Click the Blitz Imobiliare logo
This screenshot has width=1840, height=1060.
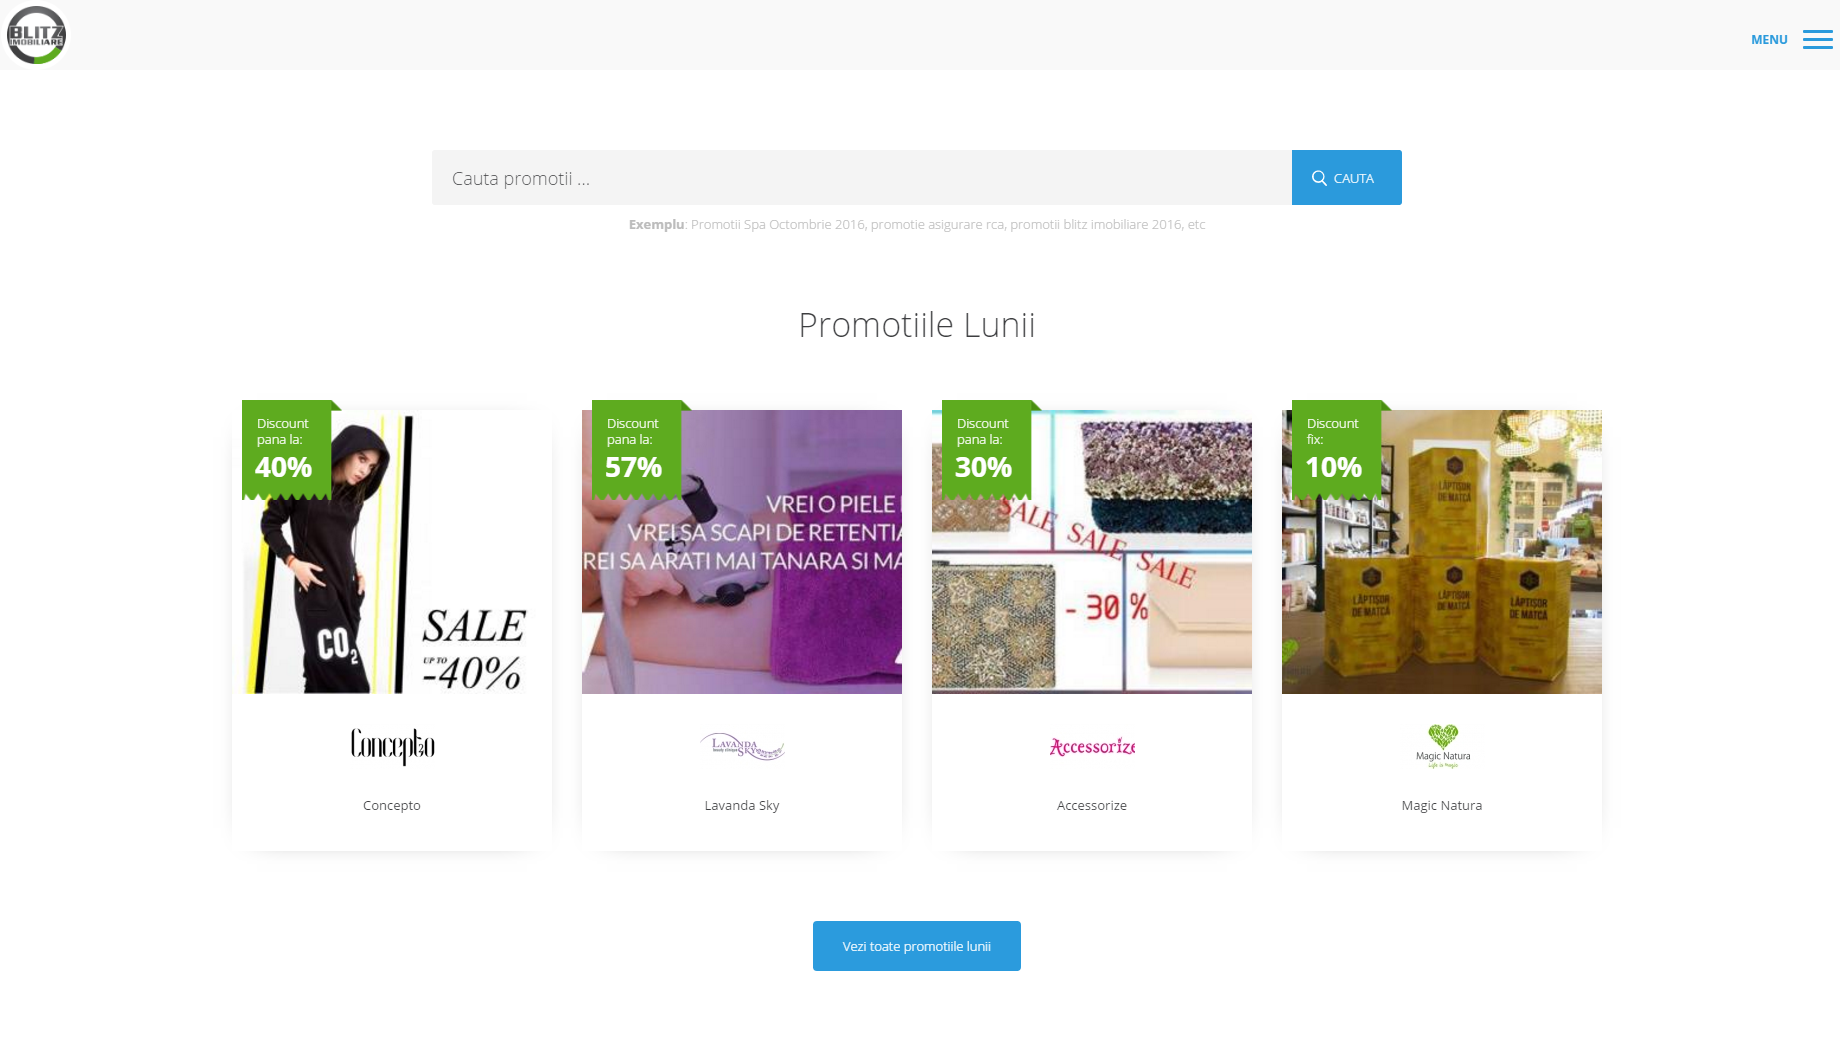coord(36,35)
